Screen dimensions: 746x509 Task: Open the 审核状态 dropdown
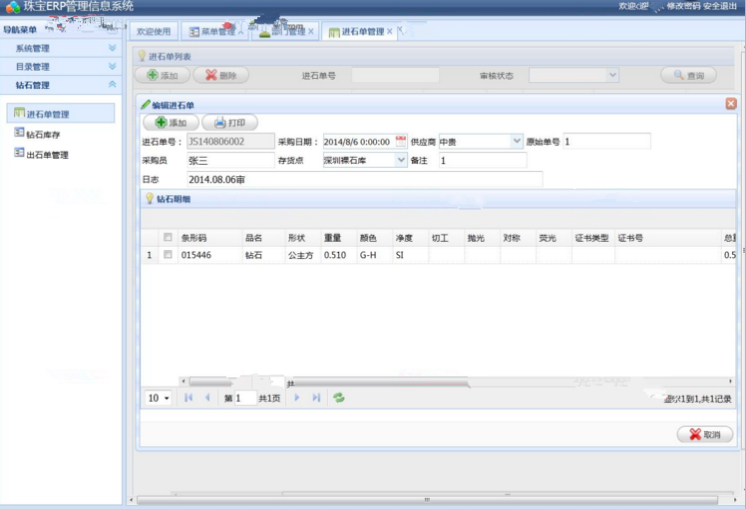(612, 75)
